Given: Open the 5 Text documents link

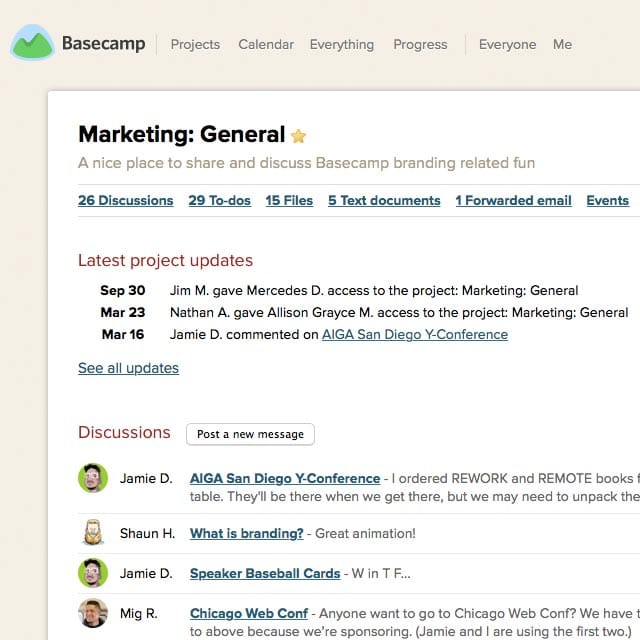Looking at the screenshot, I should point(384,200).
